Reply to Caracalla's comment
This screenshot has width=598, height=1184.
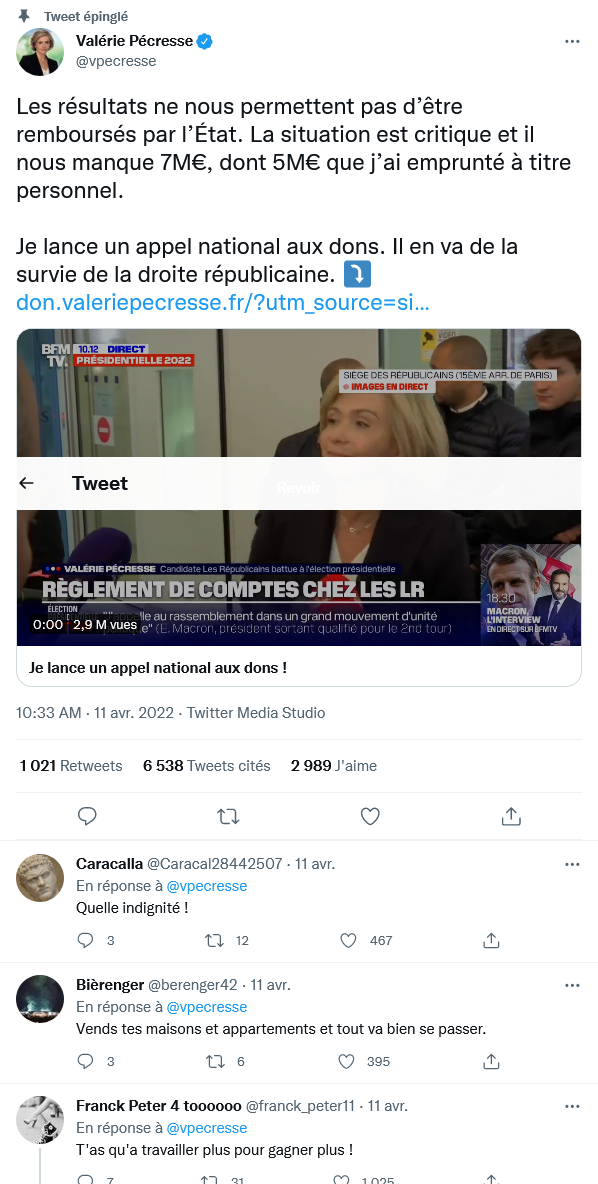pos(85,940)
